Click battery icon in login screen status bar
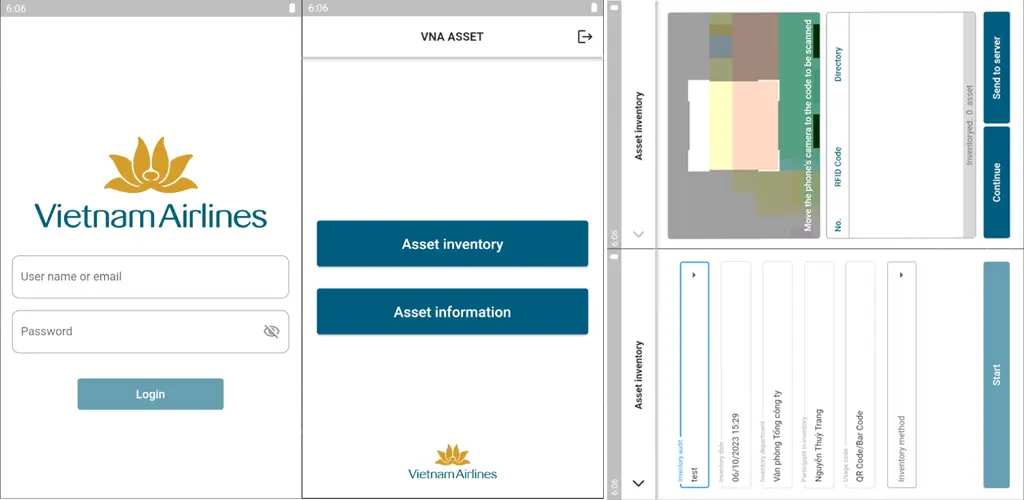1024x500 pixels. click(292, 8)
